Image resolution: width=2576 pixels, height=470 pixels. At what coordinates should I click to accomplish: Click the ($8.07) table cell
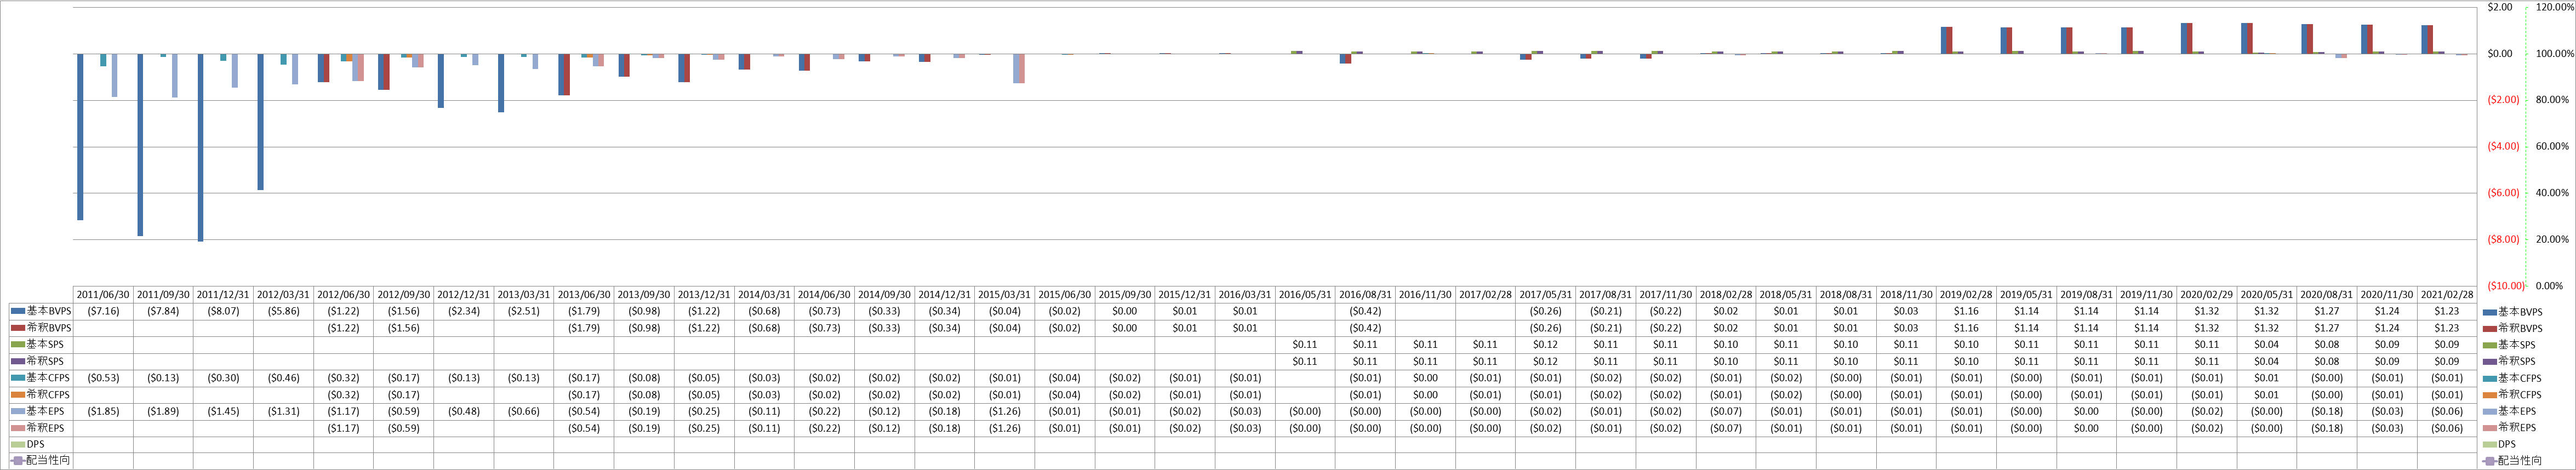[x=224, y=312]
